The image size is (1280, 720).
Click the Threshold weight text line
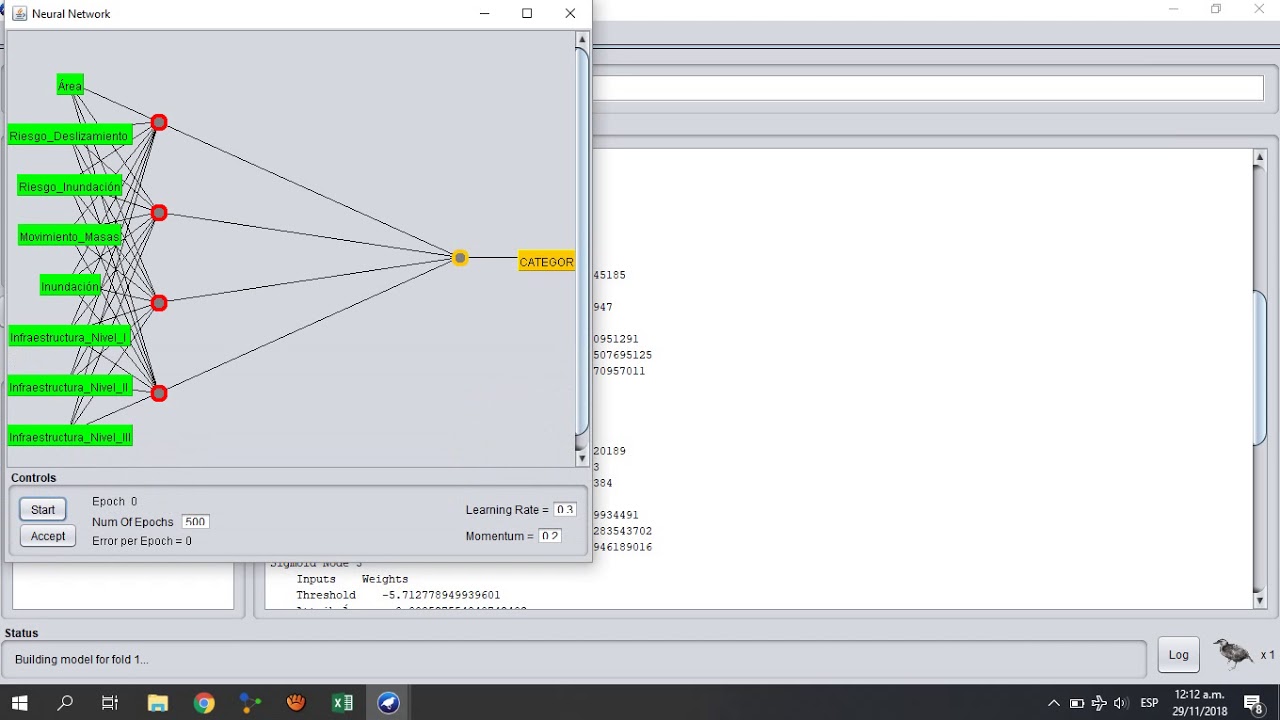(398, 595)
